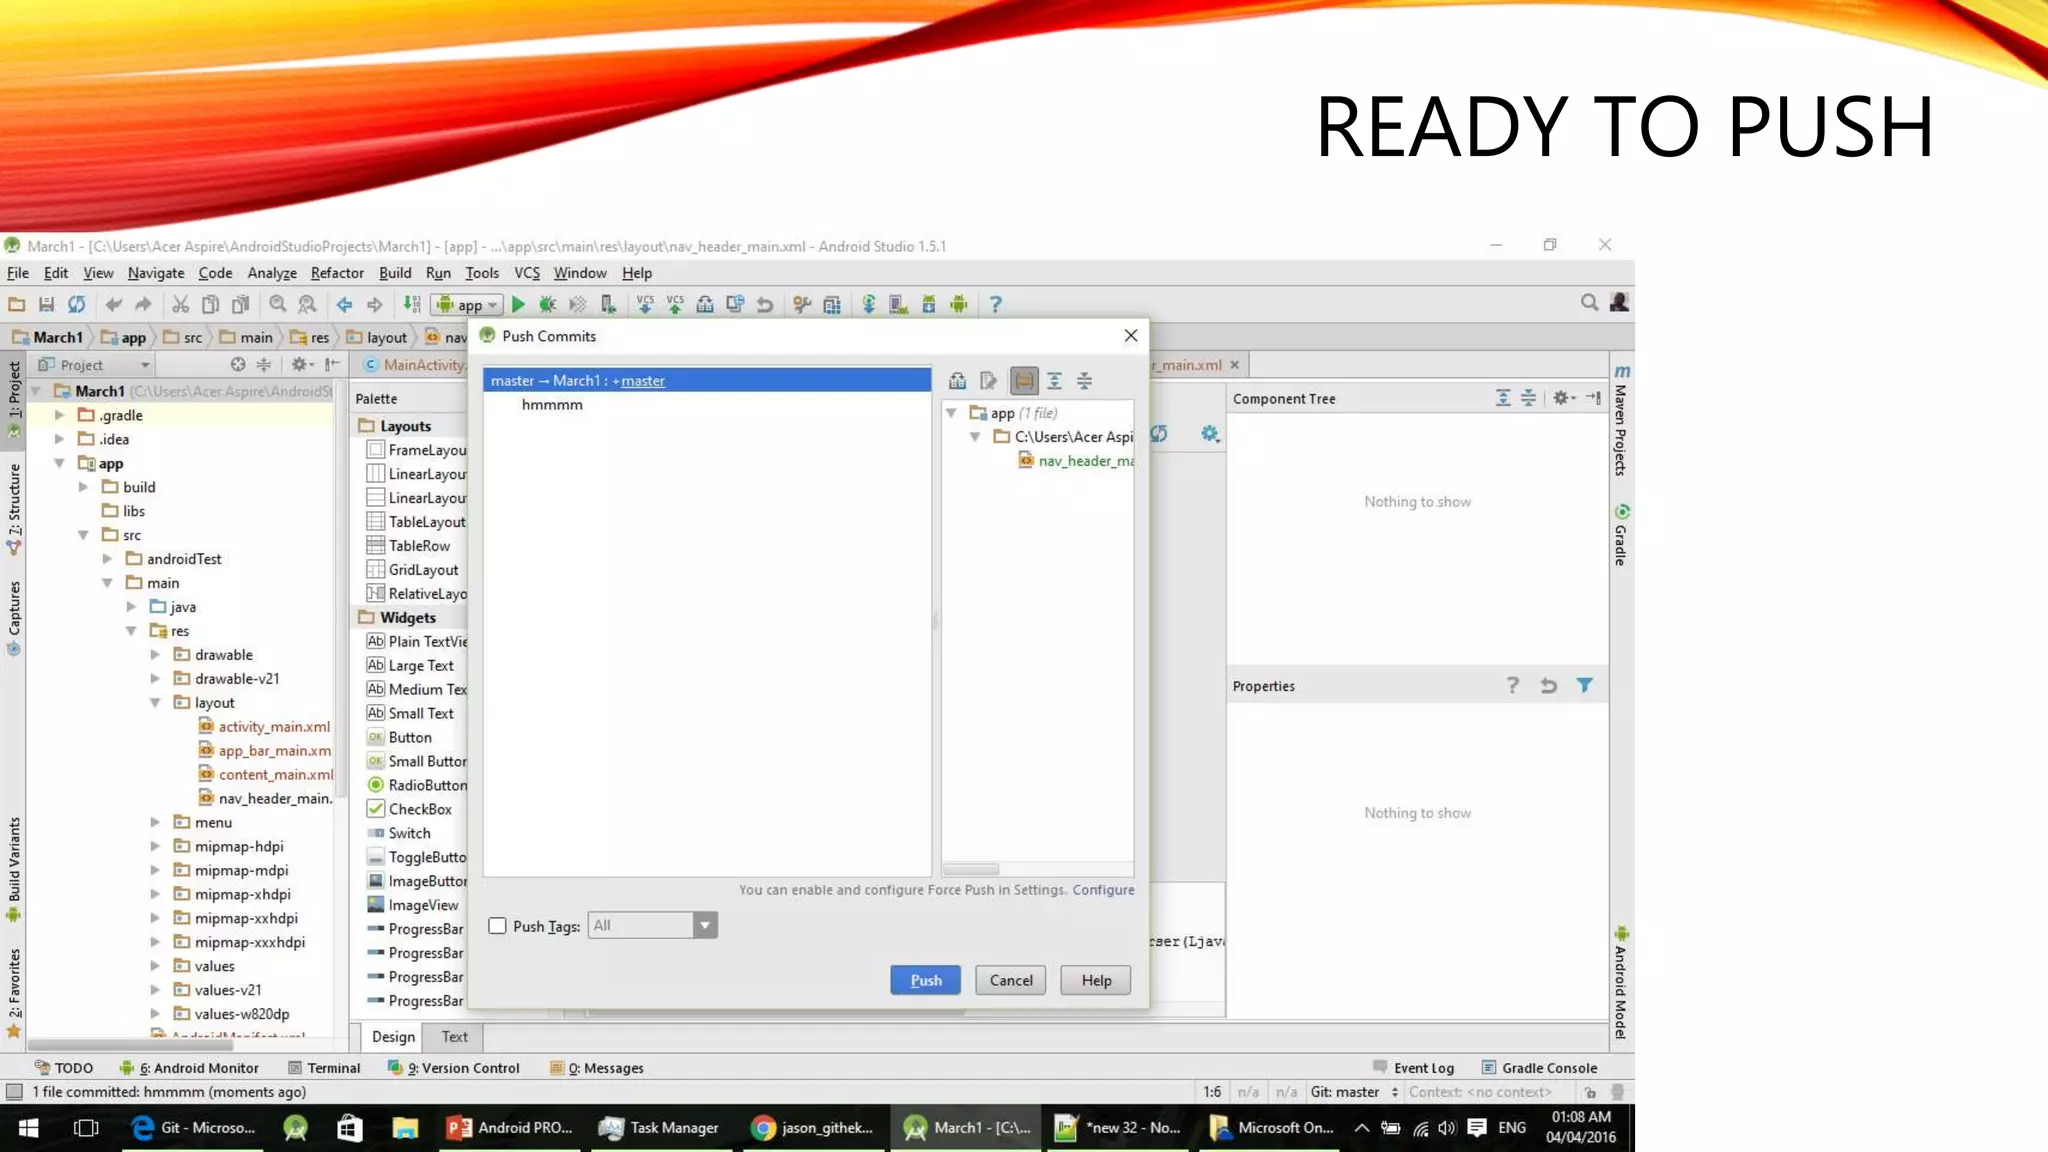Viewport: 2048px width, 1152px height.
Task: Open the app run configuration dropdown
Action: (466, 305)
